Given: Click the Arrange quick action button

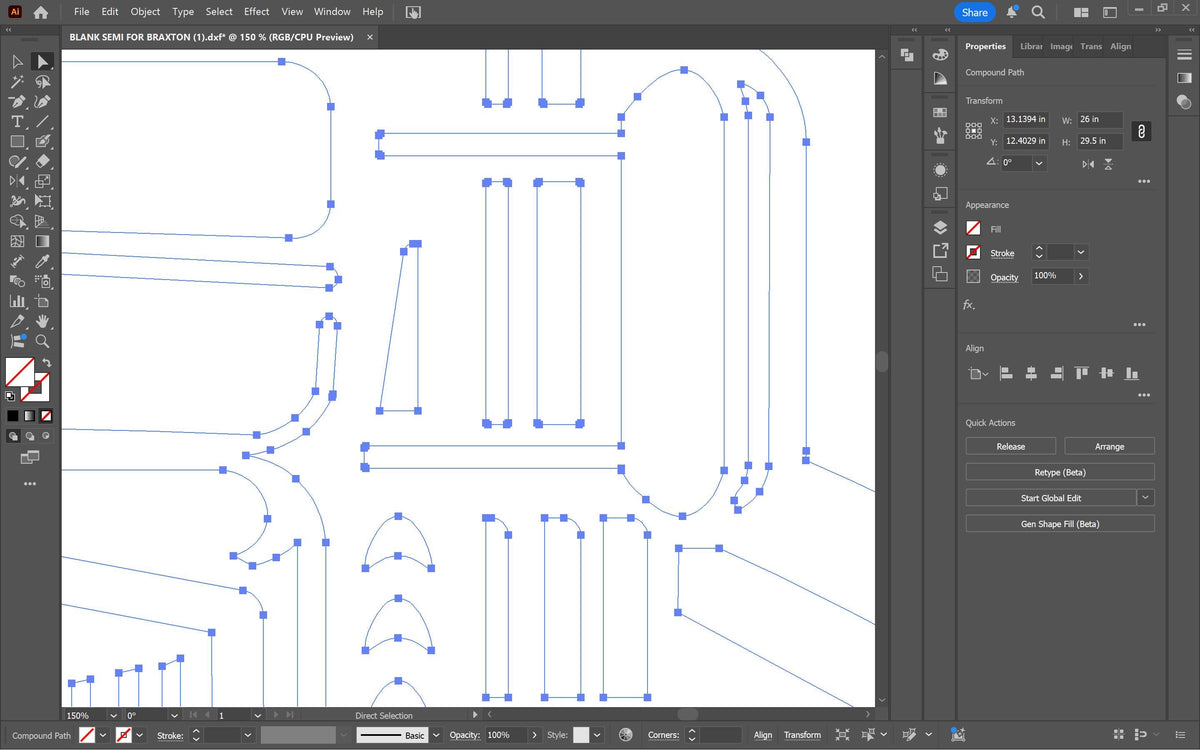Looking at the screenshot, I should (1109, 446).
